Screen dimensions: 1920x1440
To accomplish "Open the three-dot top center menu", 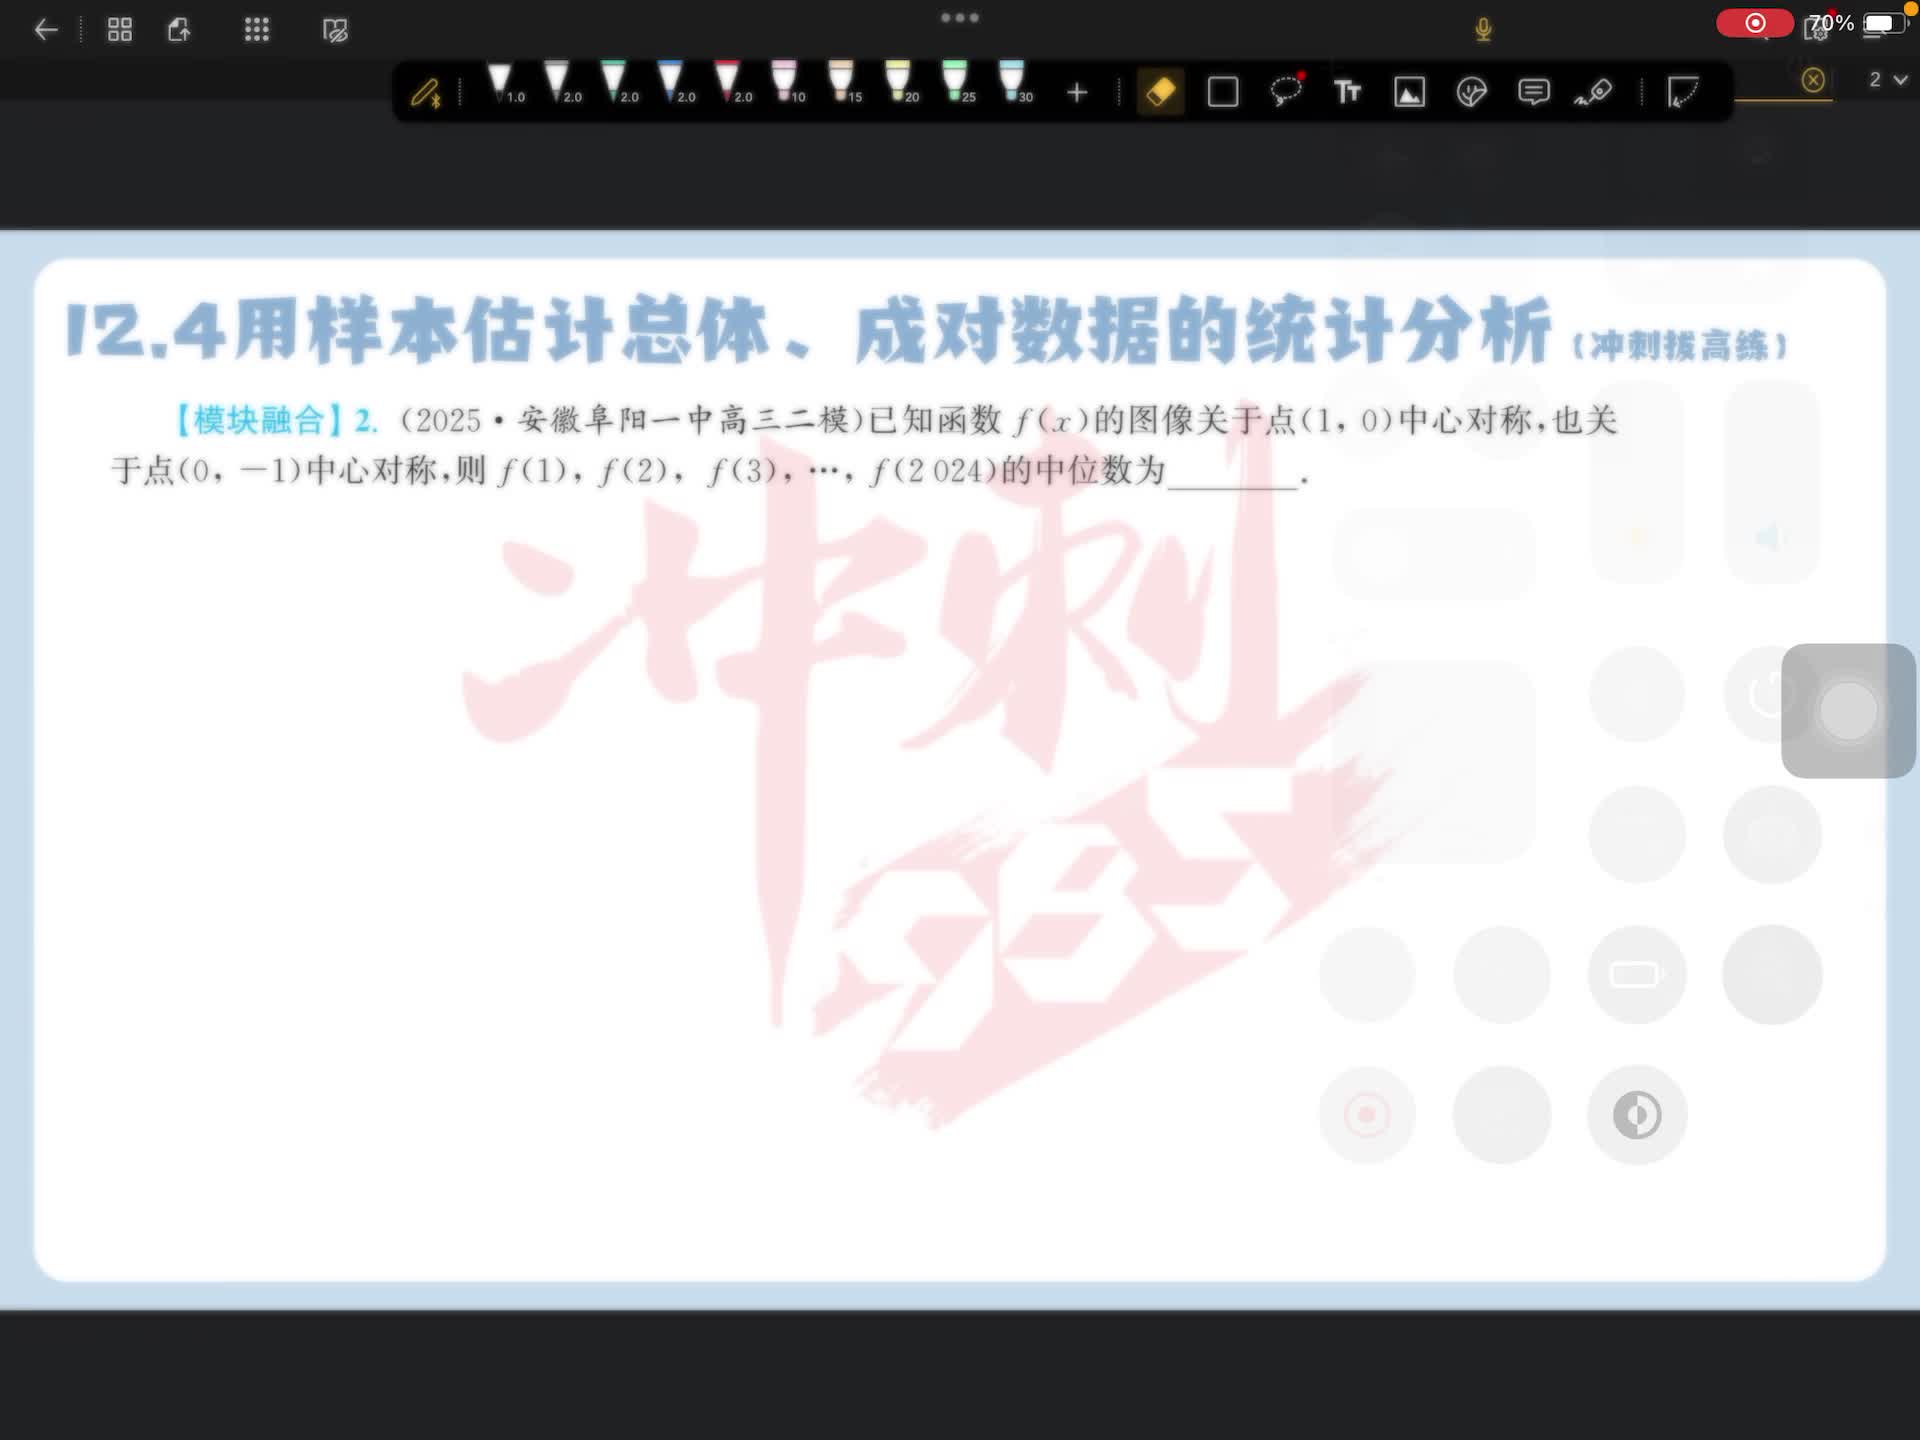I will click(x=959, y=18).
